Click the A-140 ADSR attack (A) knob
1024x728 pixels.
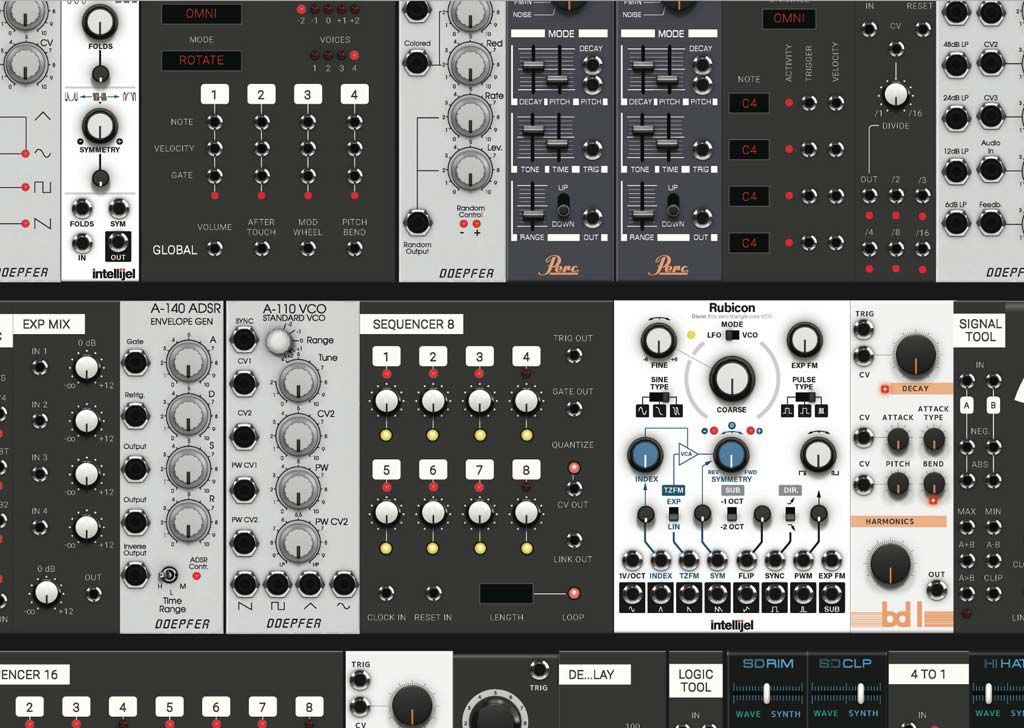click(x=189, y=361)
